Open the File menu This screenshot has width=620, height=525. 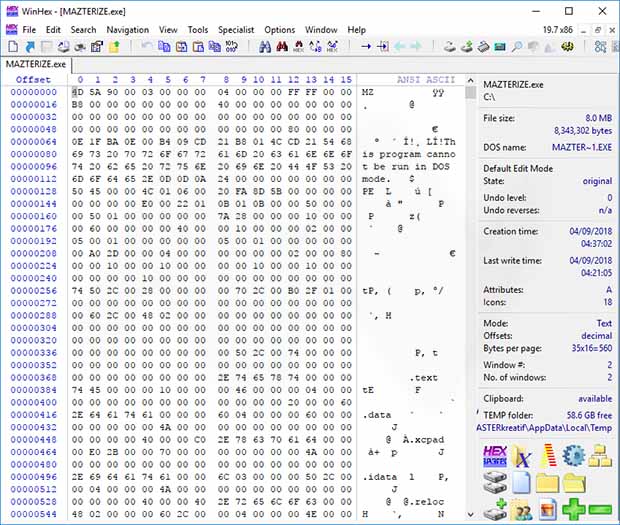[29, 30]
